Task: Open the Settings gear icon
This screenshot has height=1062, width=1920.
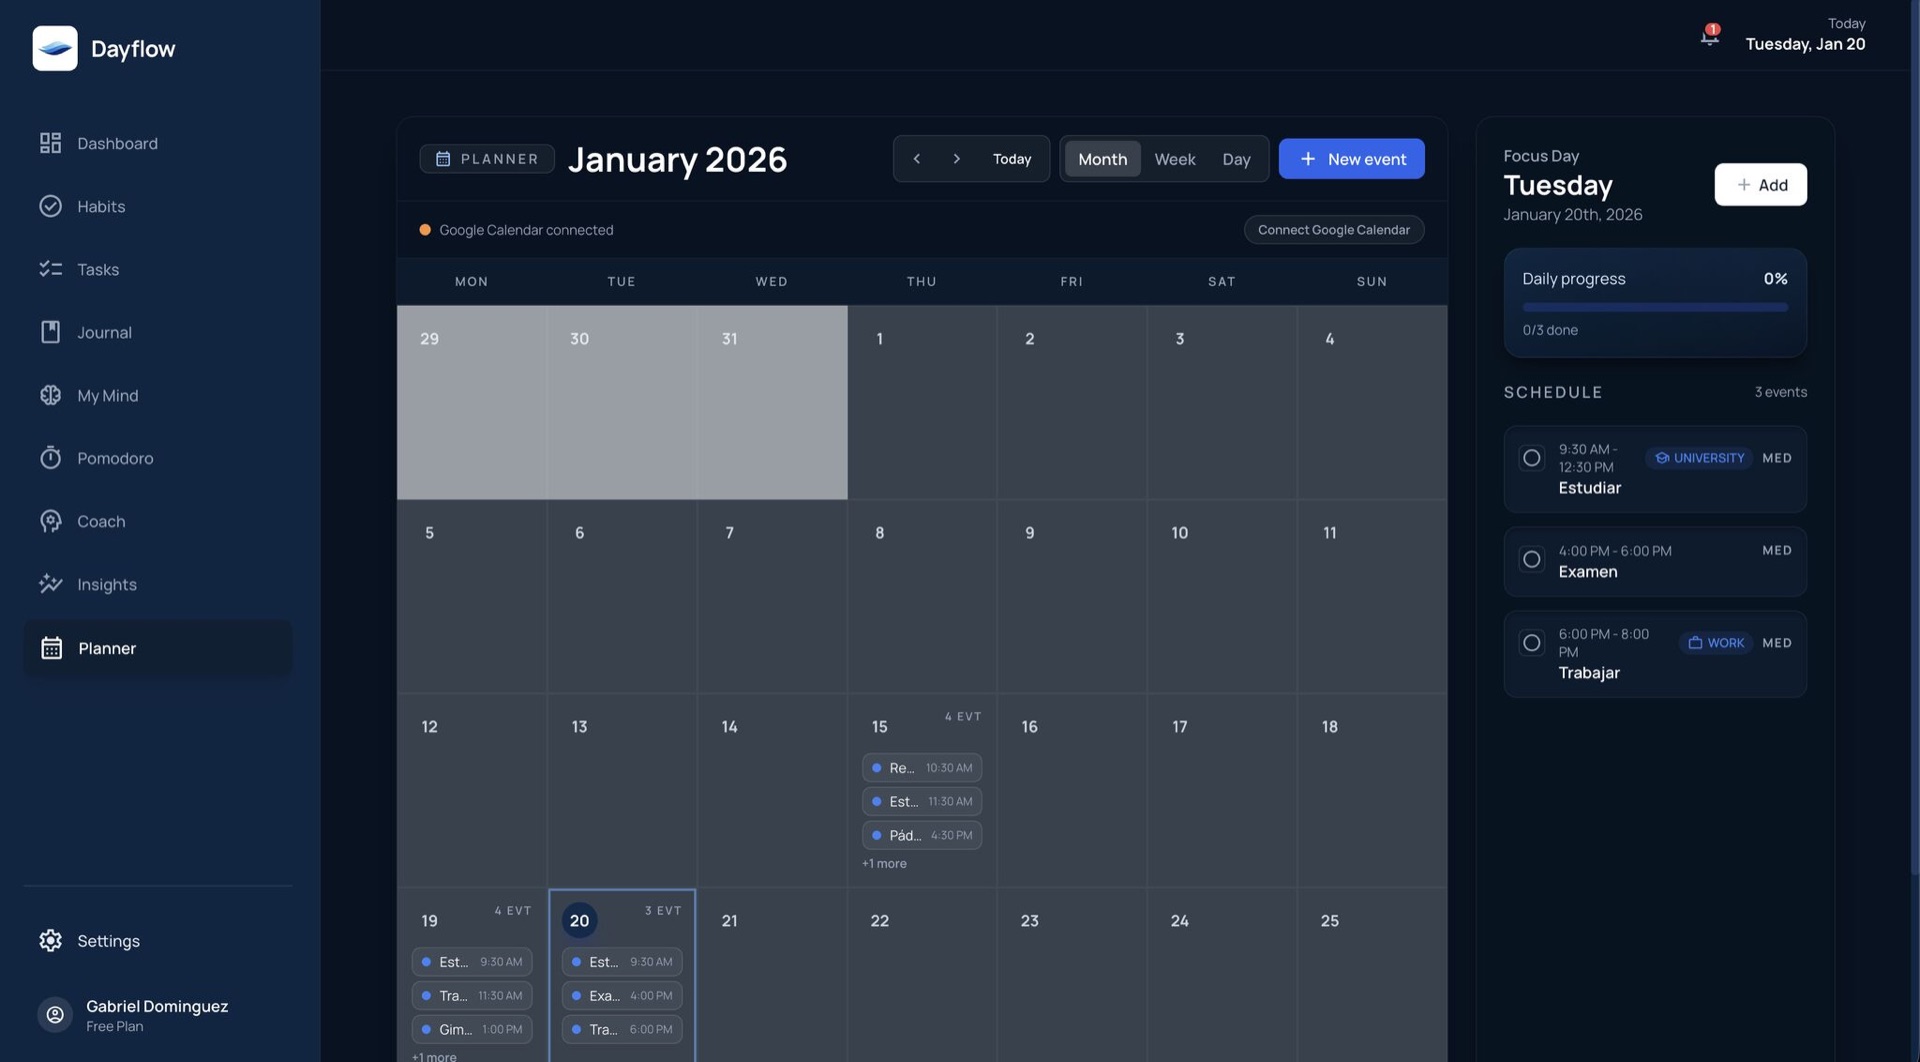Action: tap(50, 941)
